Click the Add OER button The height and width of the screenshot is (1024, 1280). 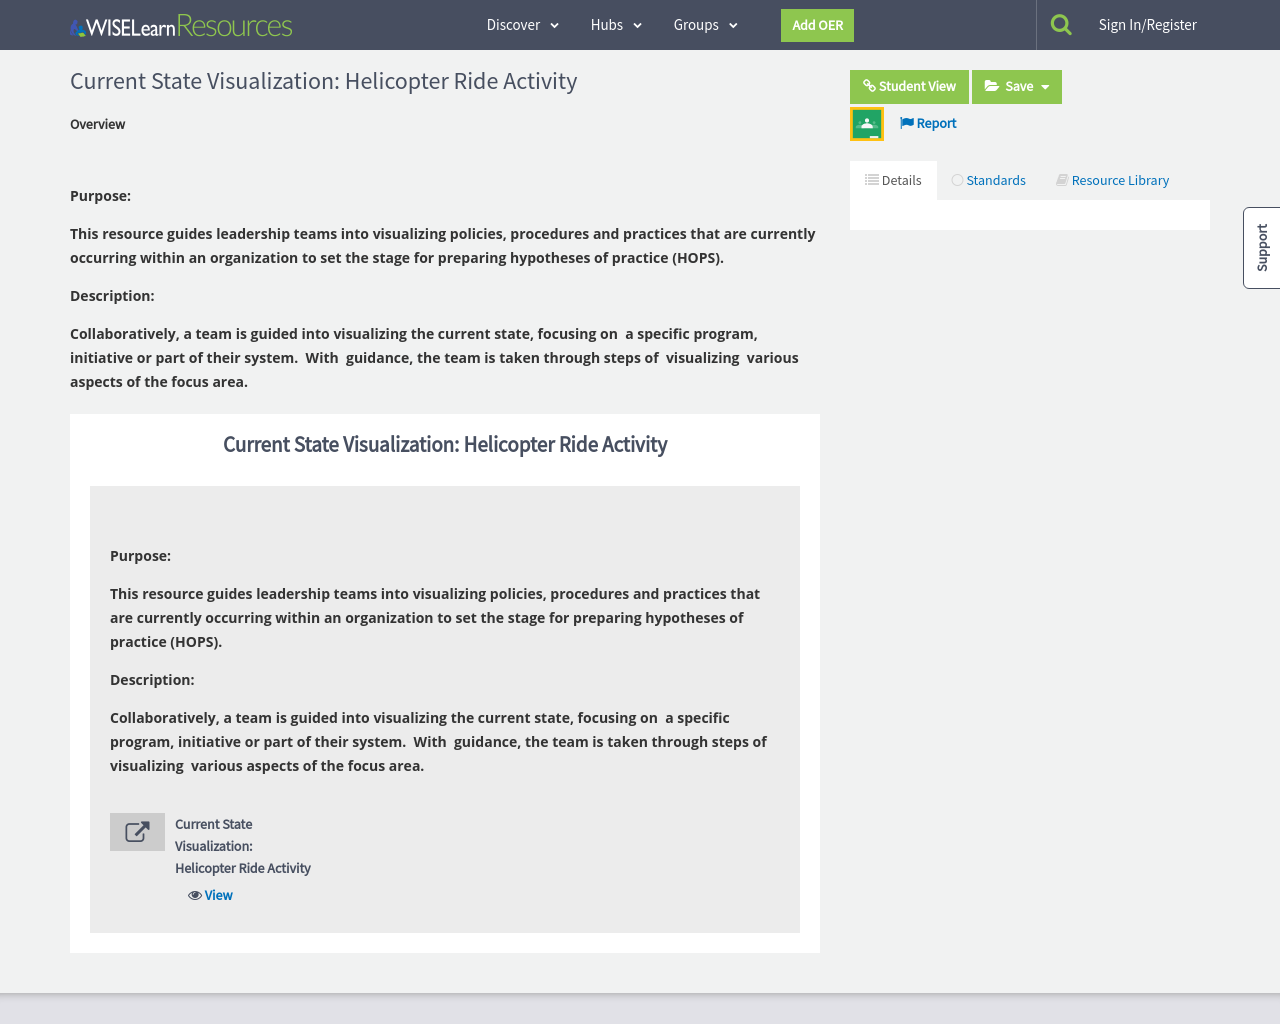coord(817,25)
